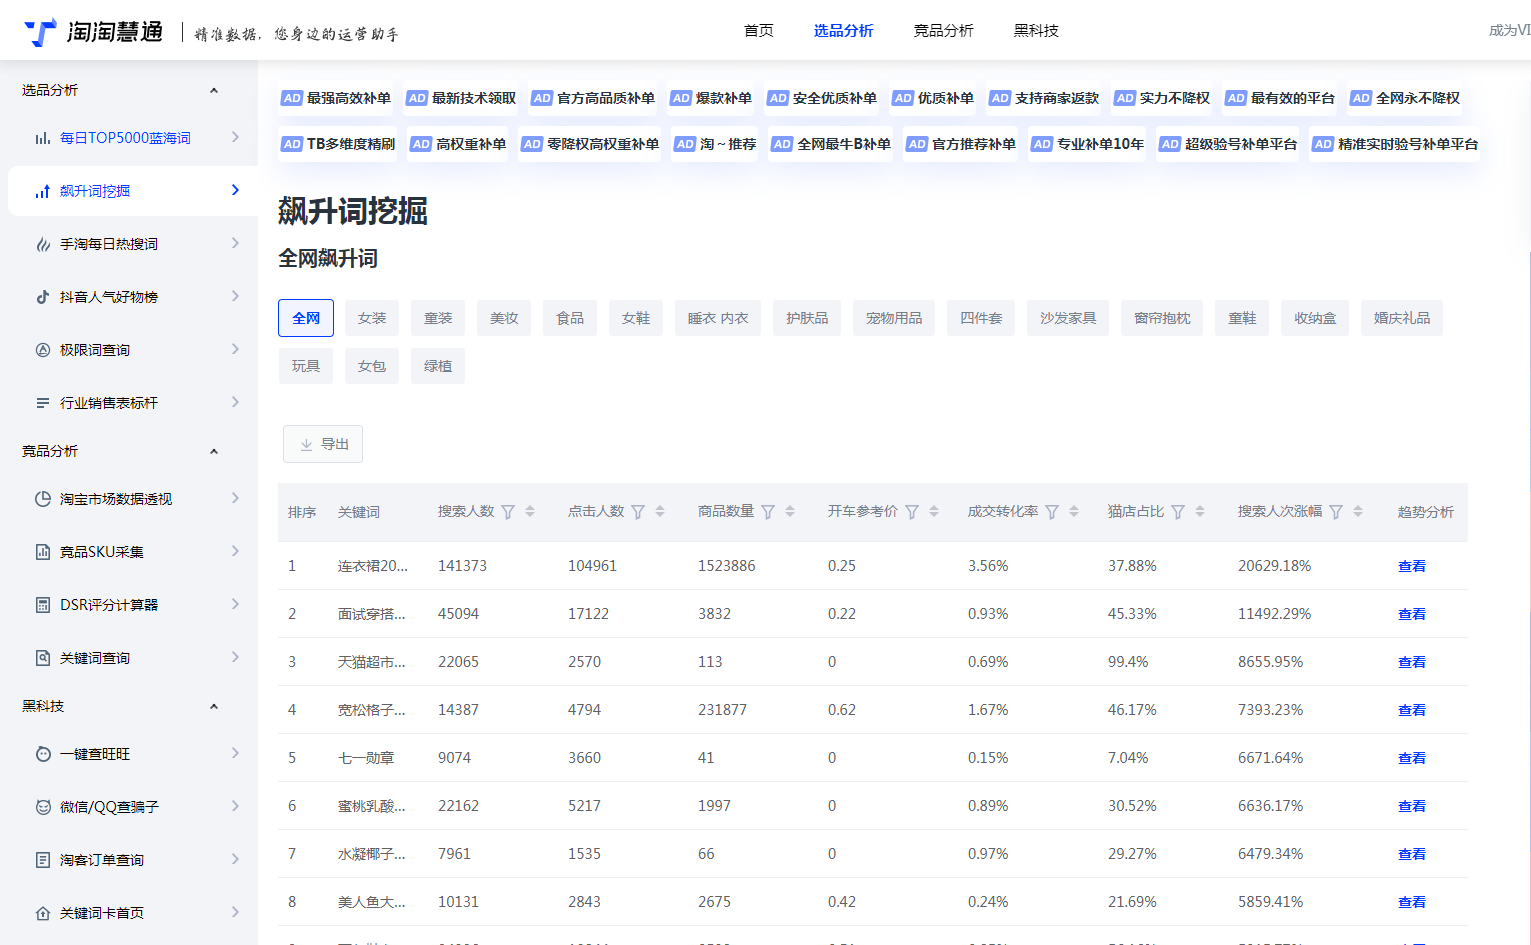The height and width of the screenshot is (945, 1531).
Task: Open the 全网永不降权 ad link
Action: click(x=1405, y=98)
